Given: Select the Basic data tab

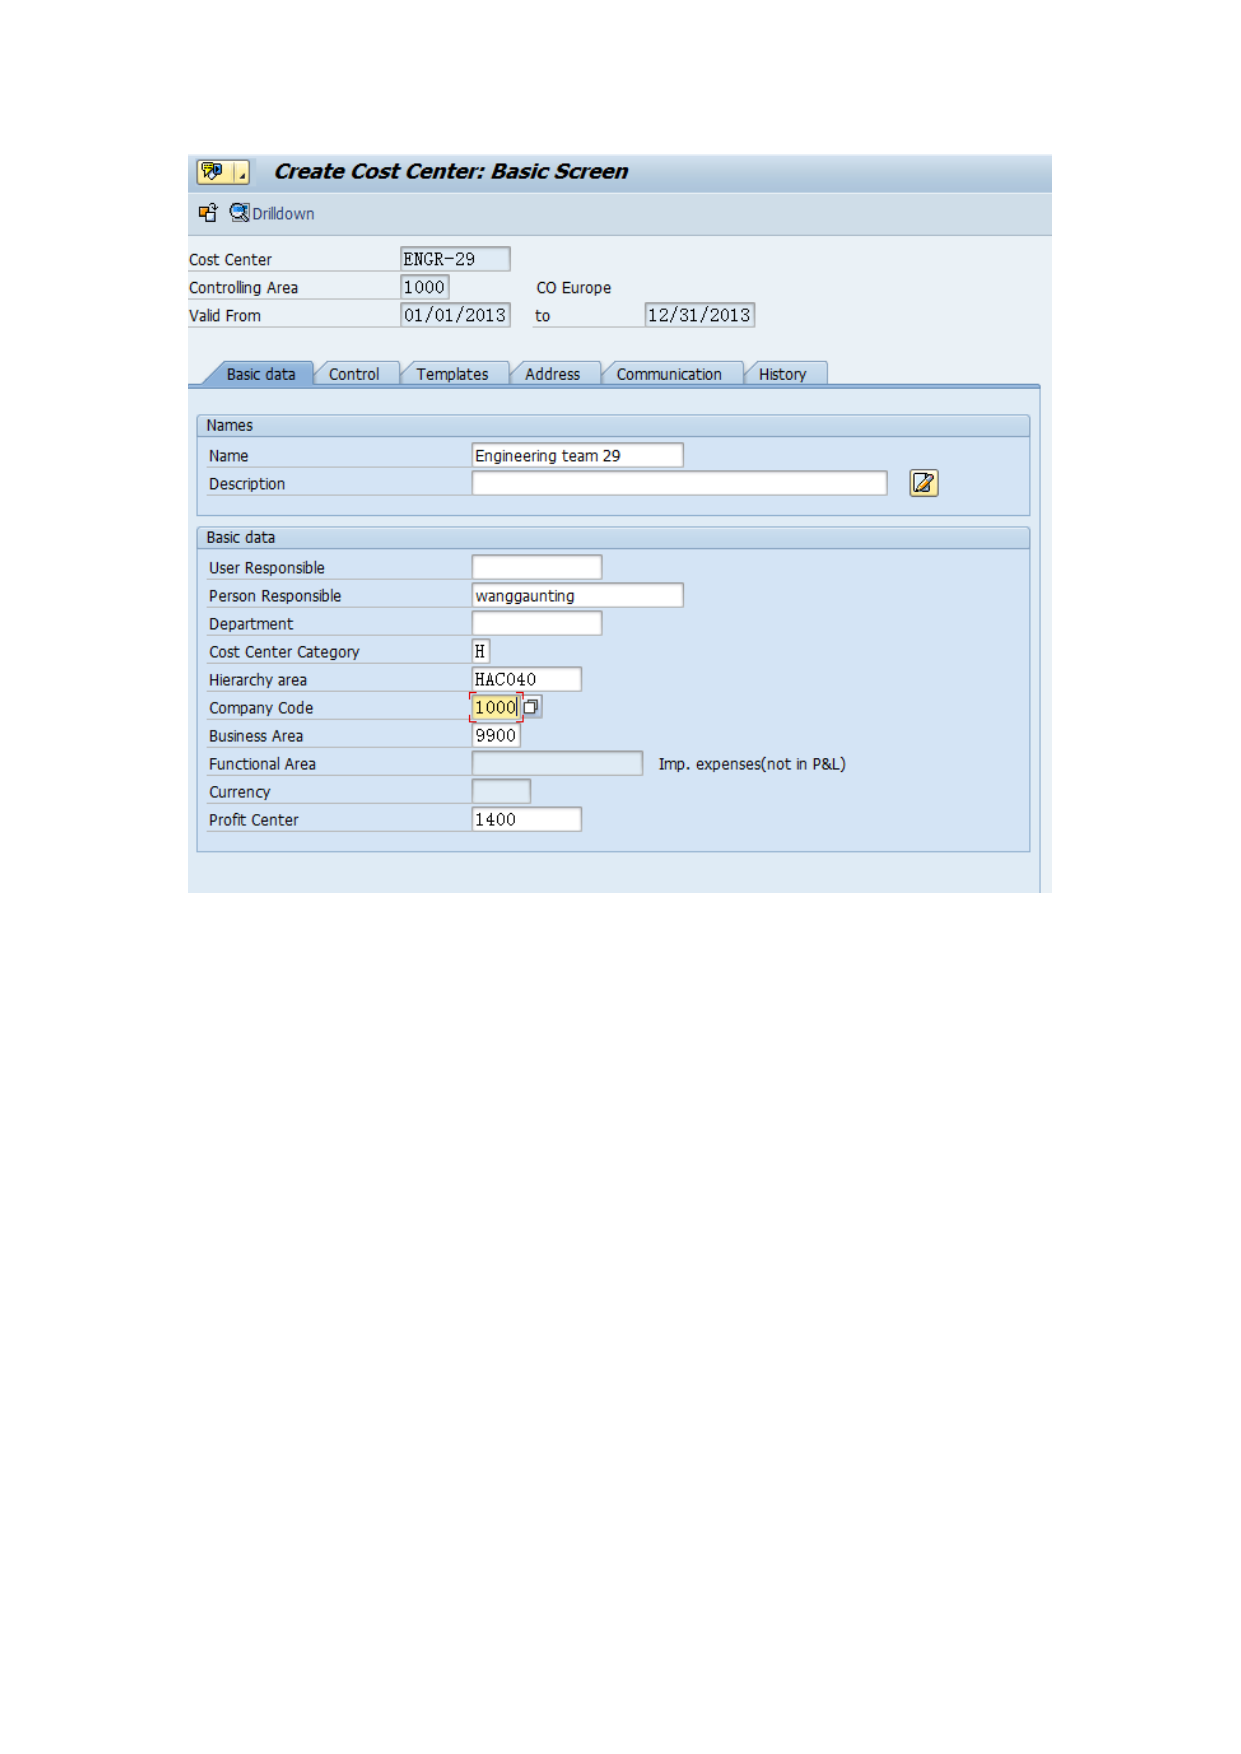Looking at the screenshot, I should click(260, 374).
